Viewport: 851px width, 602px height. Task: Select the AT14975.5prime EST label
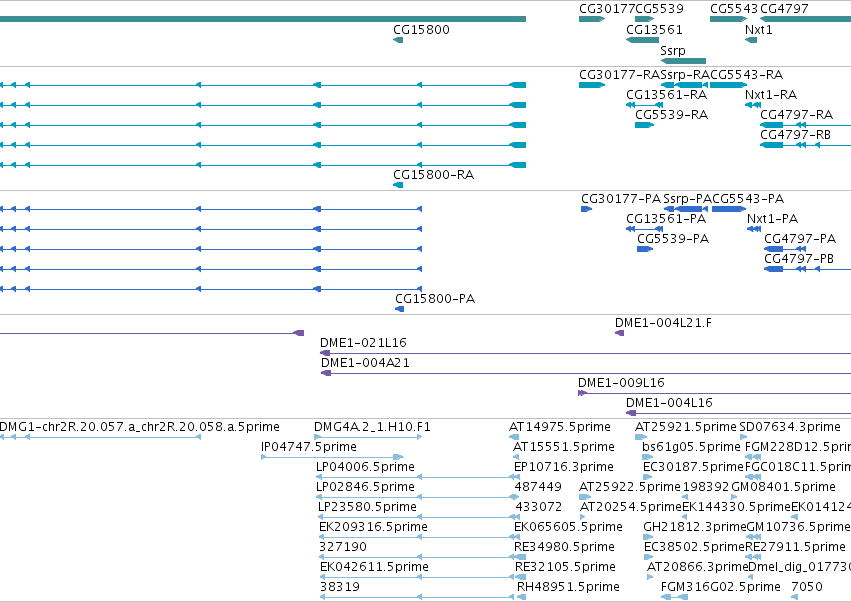[560, 427]
